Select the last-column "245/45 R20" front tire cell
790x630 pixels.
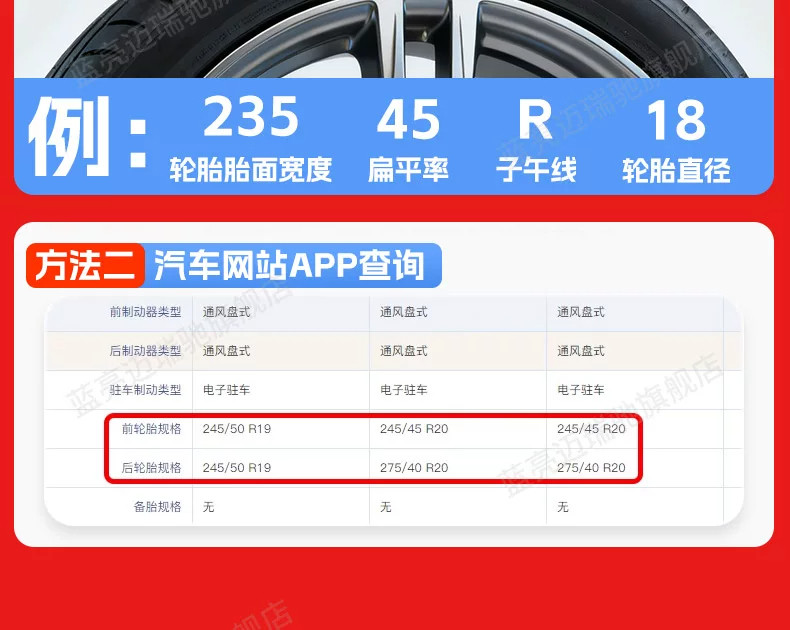coord(591,429)
